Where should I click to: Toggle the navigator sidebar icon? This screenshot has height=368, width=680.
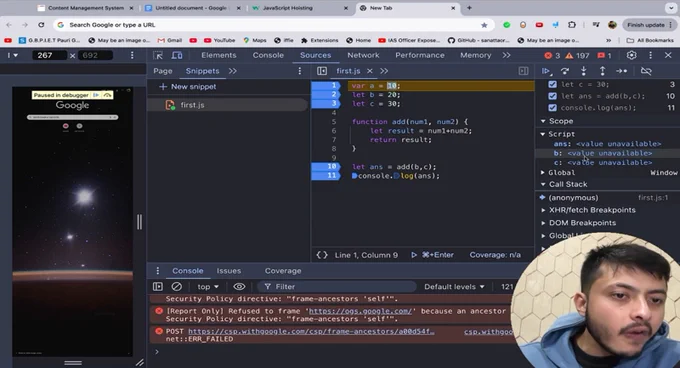322,71
